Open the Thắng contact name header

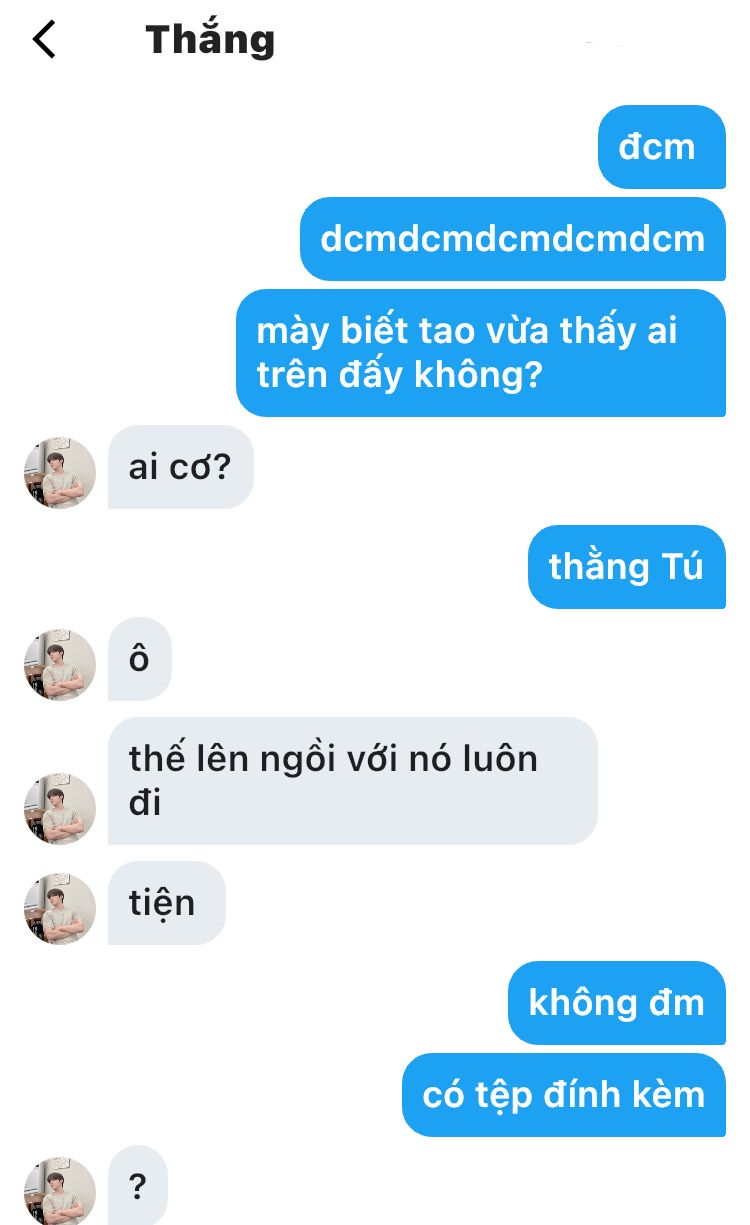click(210, 40)
